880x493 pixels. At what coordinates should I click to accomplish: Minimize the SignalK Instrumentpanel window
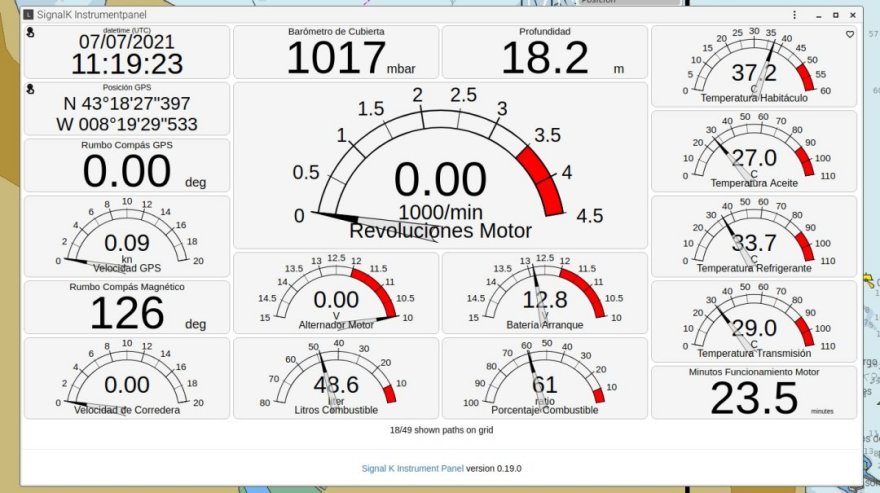[x=815, y=16]
